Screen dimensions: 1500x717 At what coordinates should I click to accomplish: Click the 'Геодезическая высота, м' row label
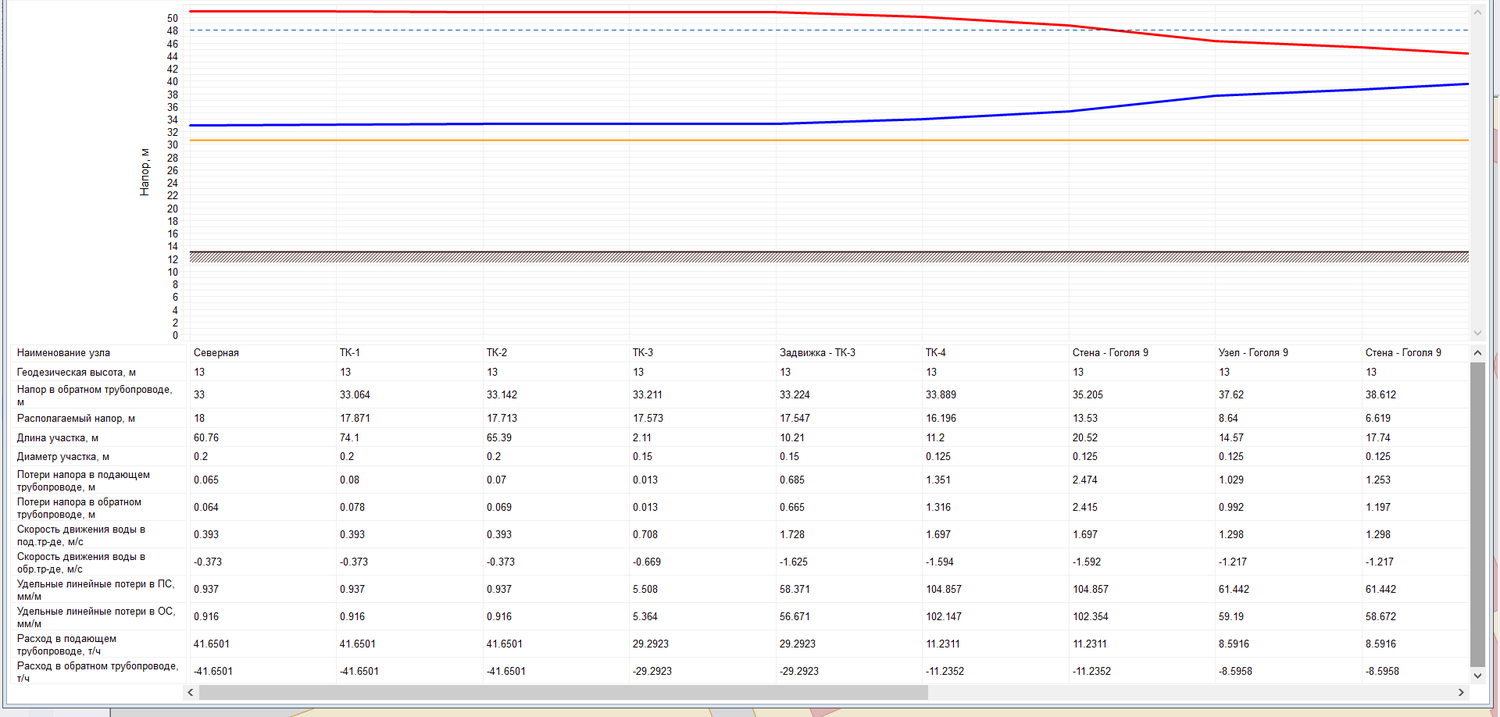76,372
